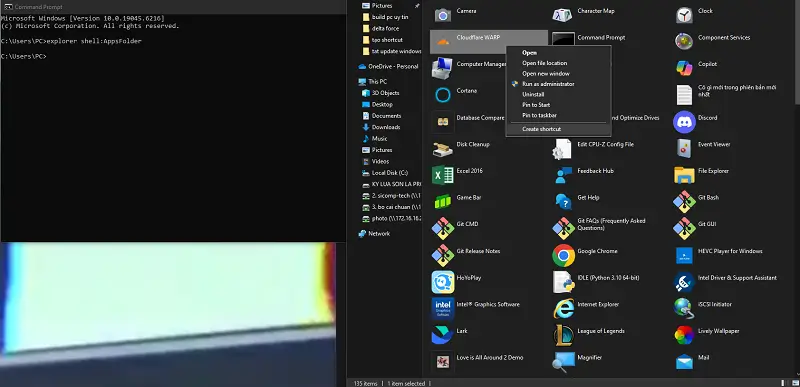Select the HEVC Player for Windows icon

[x=684, y=255]
